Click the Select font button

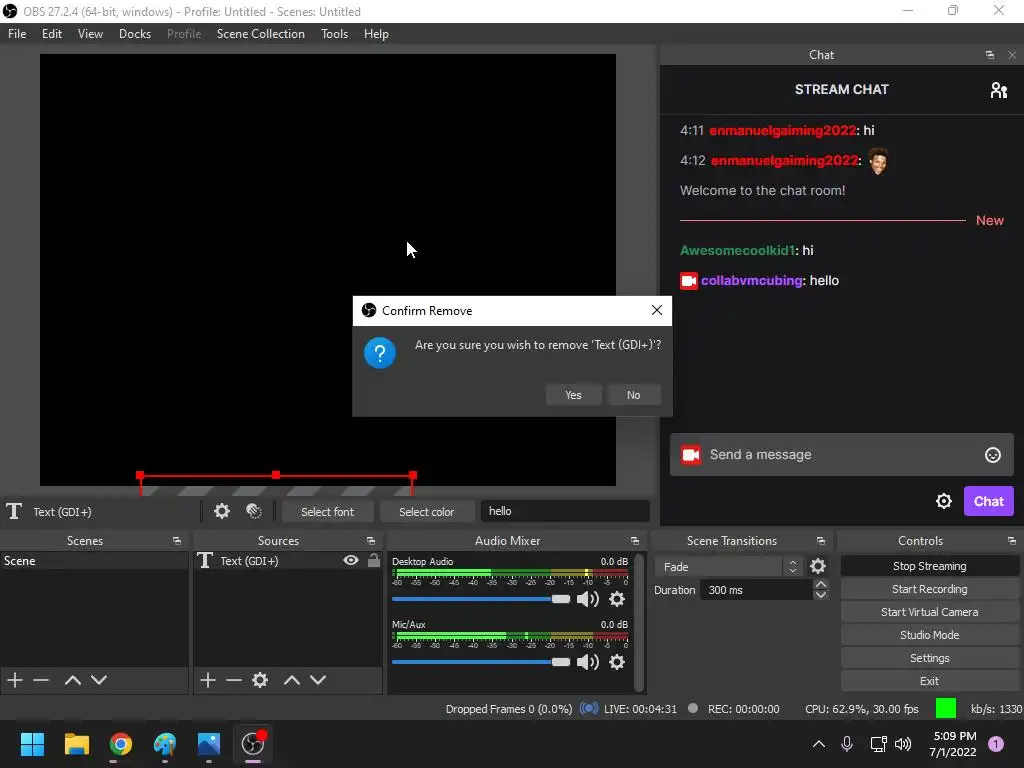point(327,511)
